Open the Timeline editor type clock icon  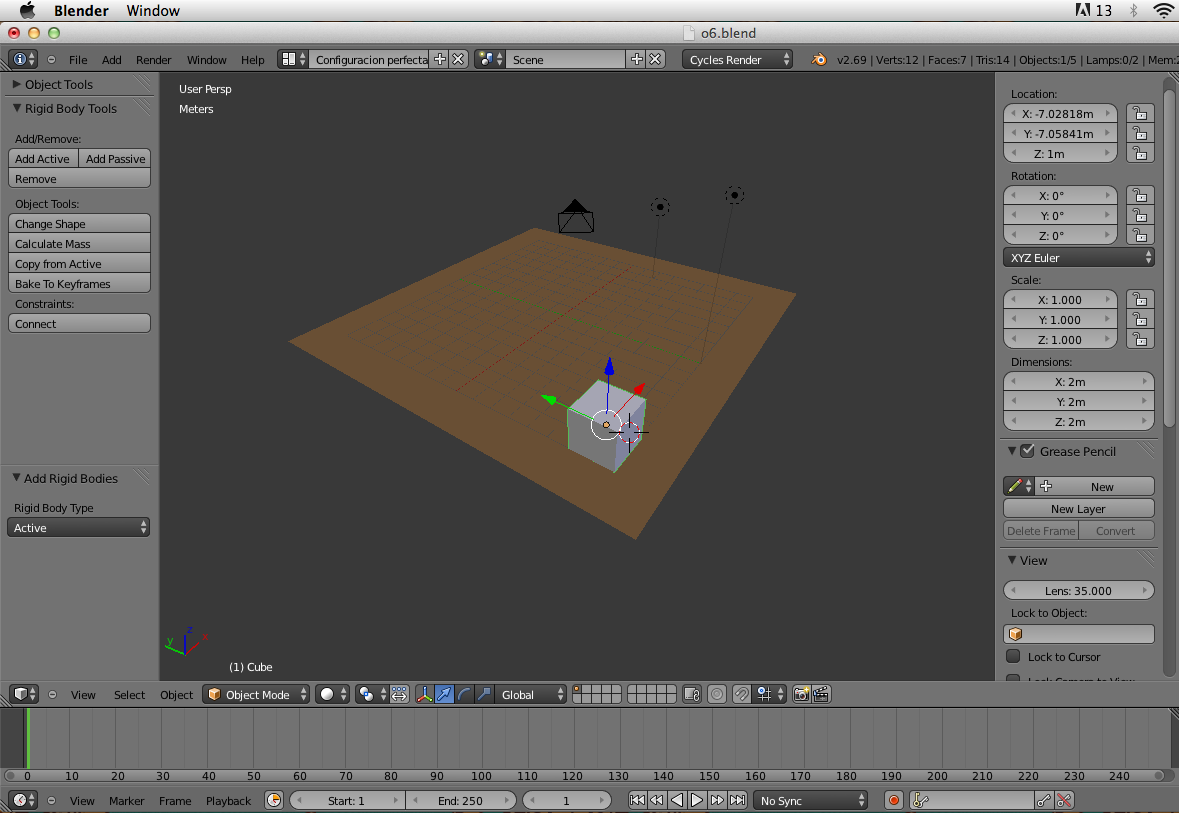pos(23,800)
